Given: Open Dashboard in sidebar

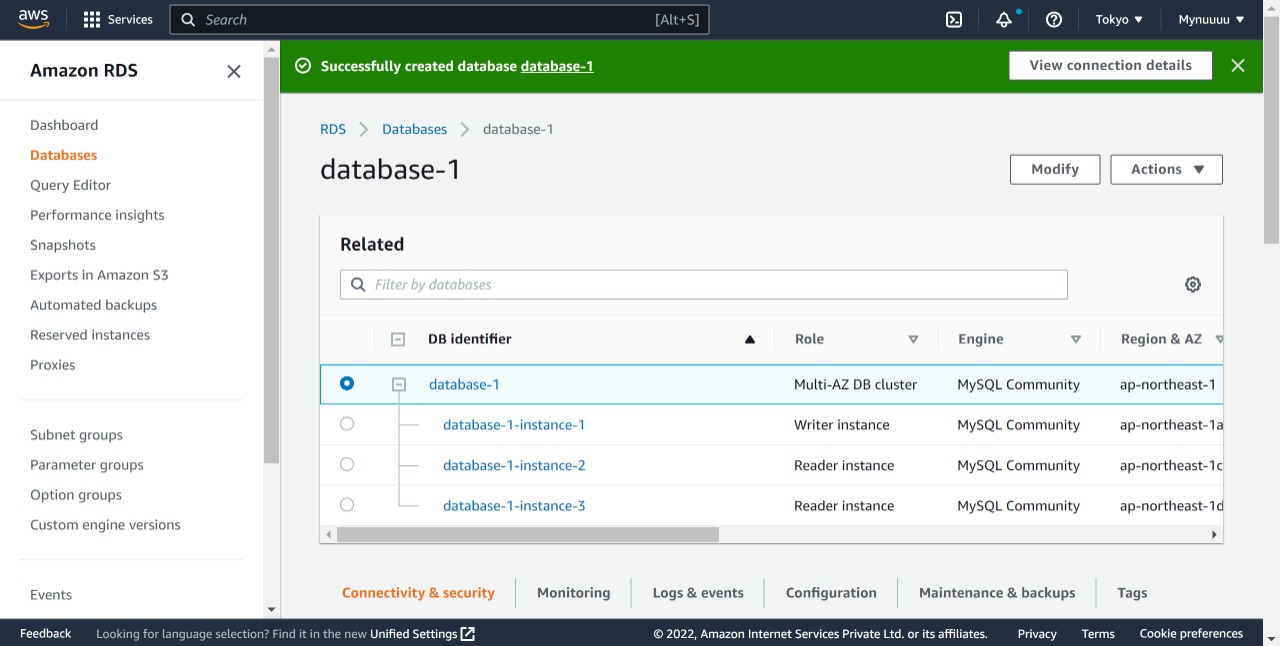Looking at the screenshot, I should pyautogui.click(x=64, y=125).
